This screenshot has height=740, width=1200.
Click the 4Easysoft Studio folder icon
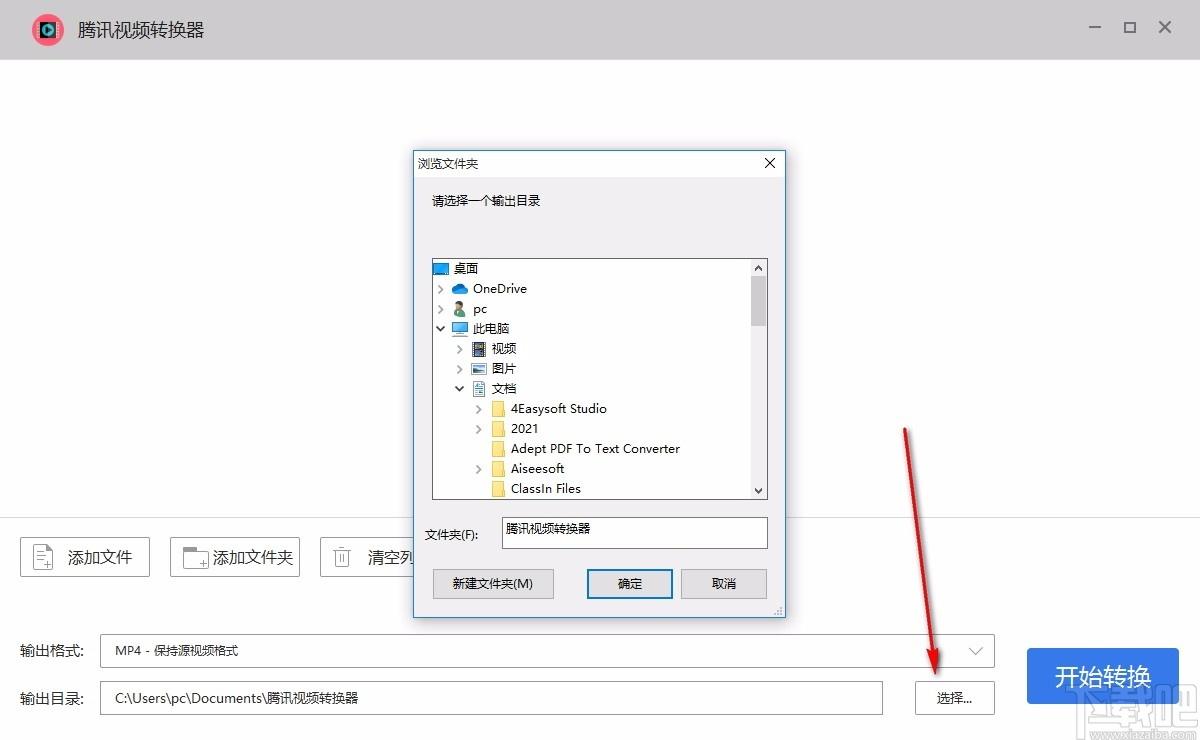tap(498, 409)
